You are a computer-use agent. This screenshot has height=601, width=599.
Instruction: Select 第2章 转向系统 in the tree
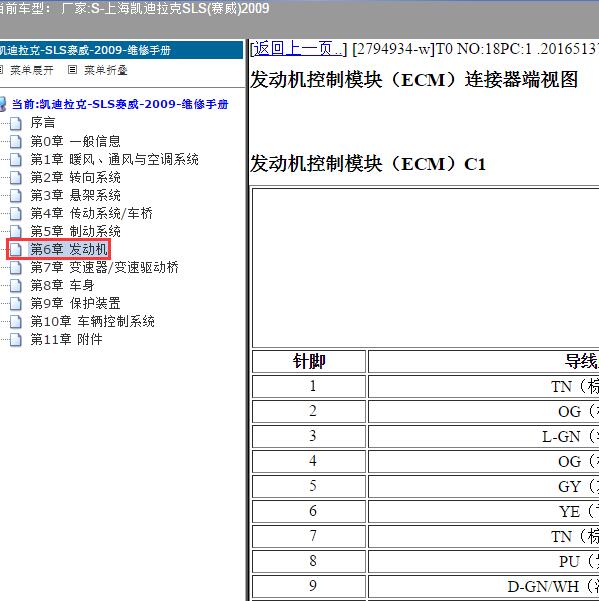click(75, 177)
